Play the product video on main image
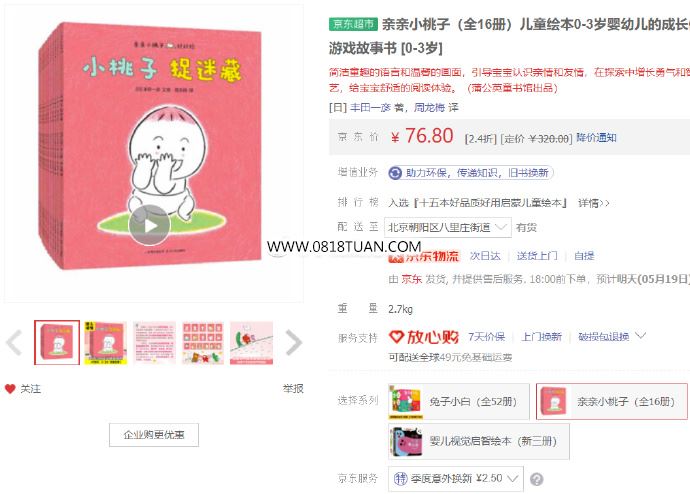Image resolution: width=690 pixels, height=494 pixels. pyautogui.click(x=149, y=226)
